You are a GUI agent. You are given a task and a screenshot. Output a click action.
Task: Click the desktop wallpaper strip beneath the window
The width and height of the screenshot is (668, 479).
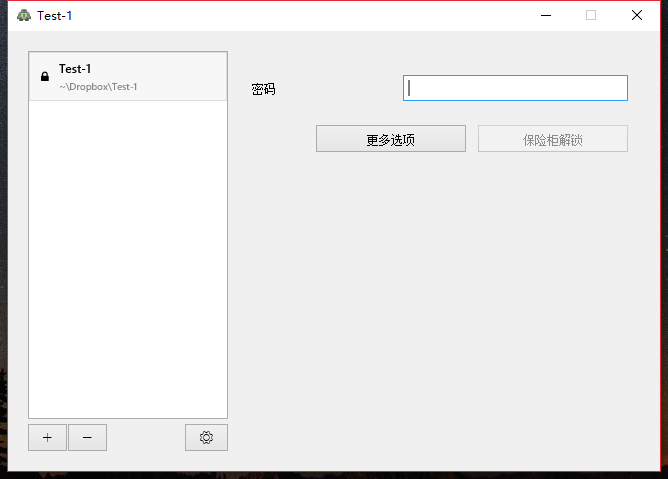pos(334,475)
